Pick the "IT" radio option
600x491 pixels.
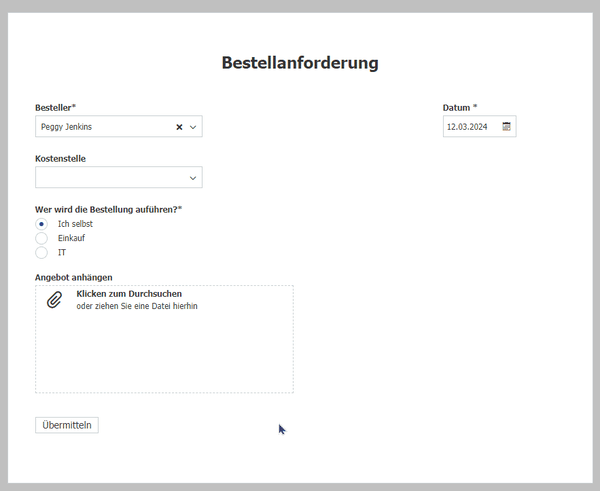pyautogui.click(x=41, y=253)
